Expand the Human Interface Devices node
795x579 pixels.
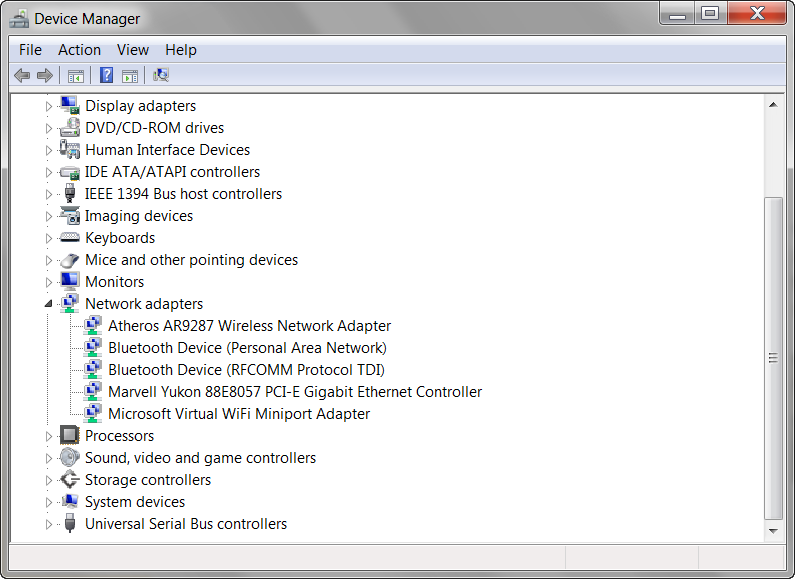click(x=49, y=150)
